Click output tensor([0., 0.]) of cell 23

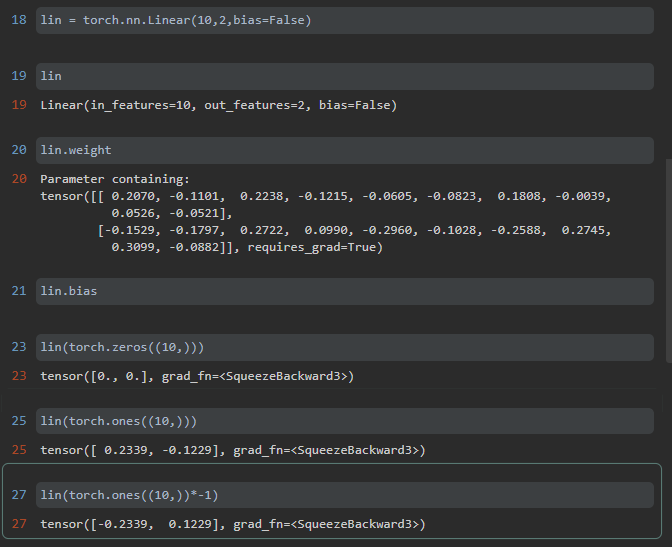click(197, 376)
